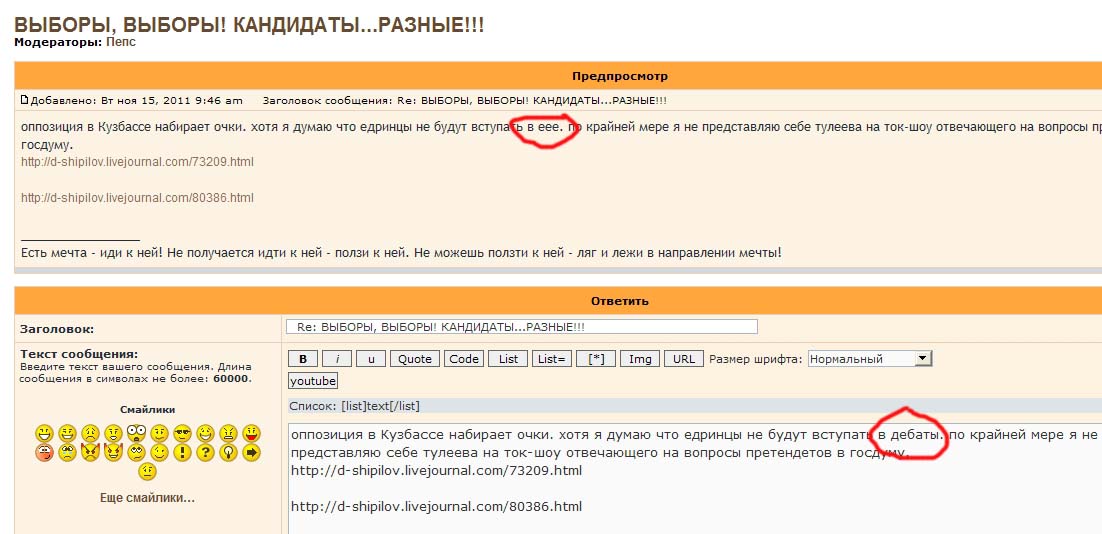1102x534 pixels.
Task: Insert the sunglasses cool smiley
Action: [182, 433]
